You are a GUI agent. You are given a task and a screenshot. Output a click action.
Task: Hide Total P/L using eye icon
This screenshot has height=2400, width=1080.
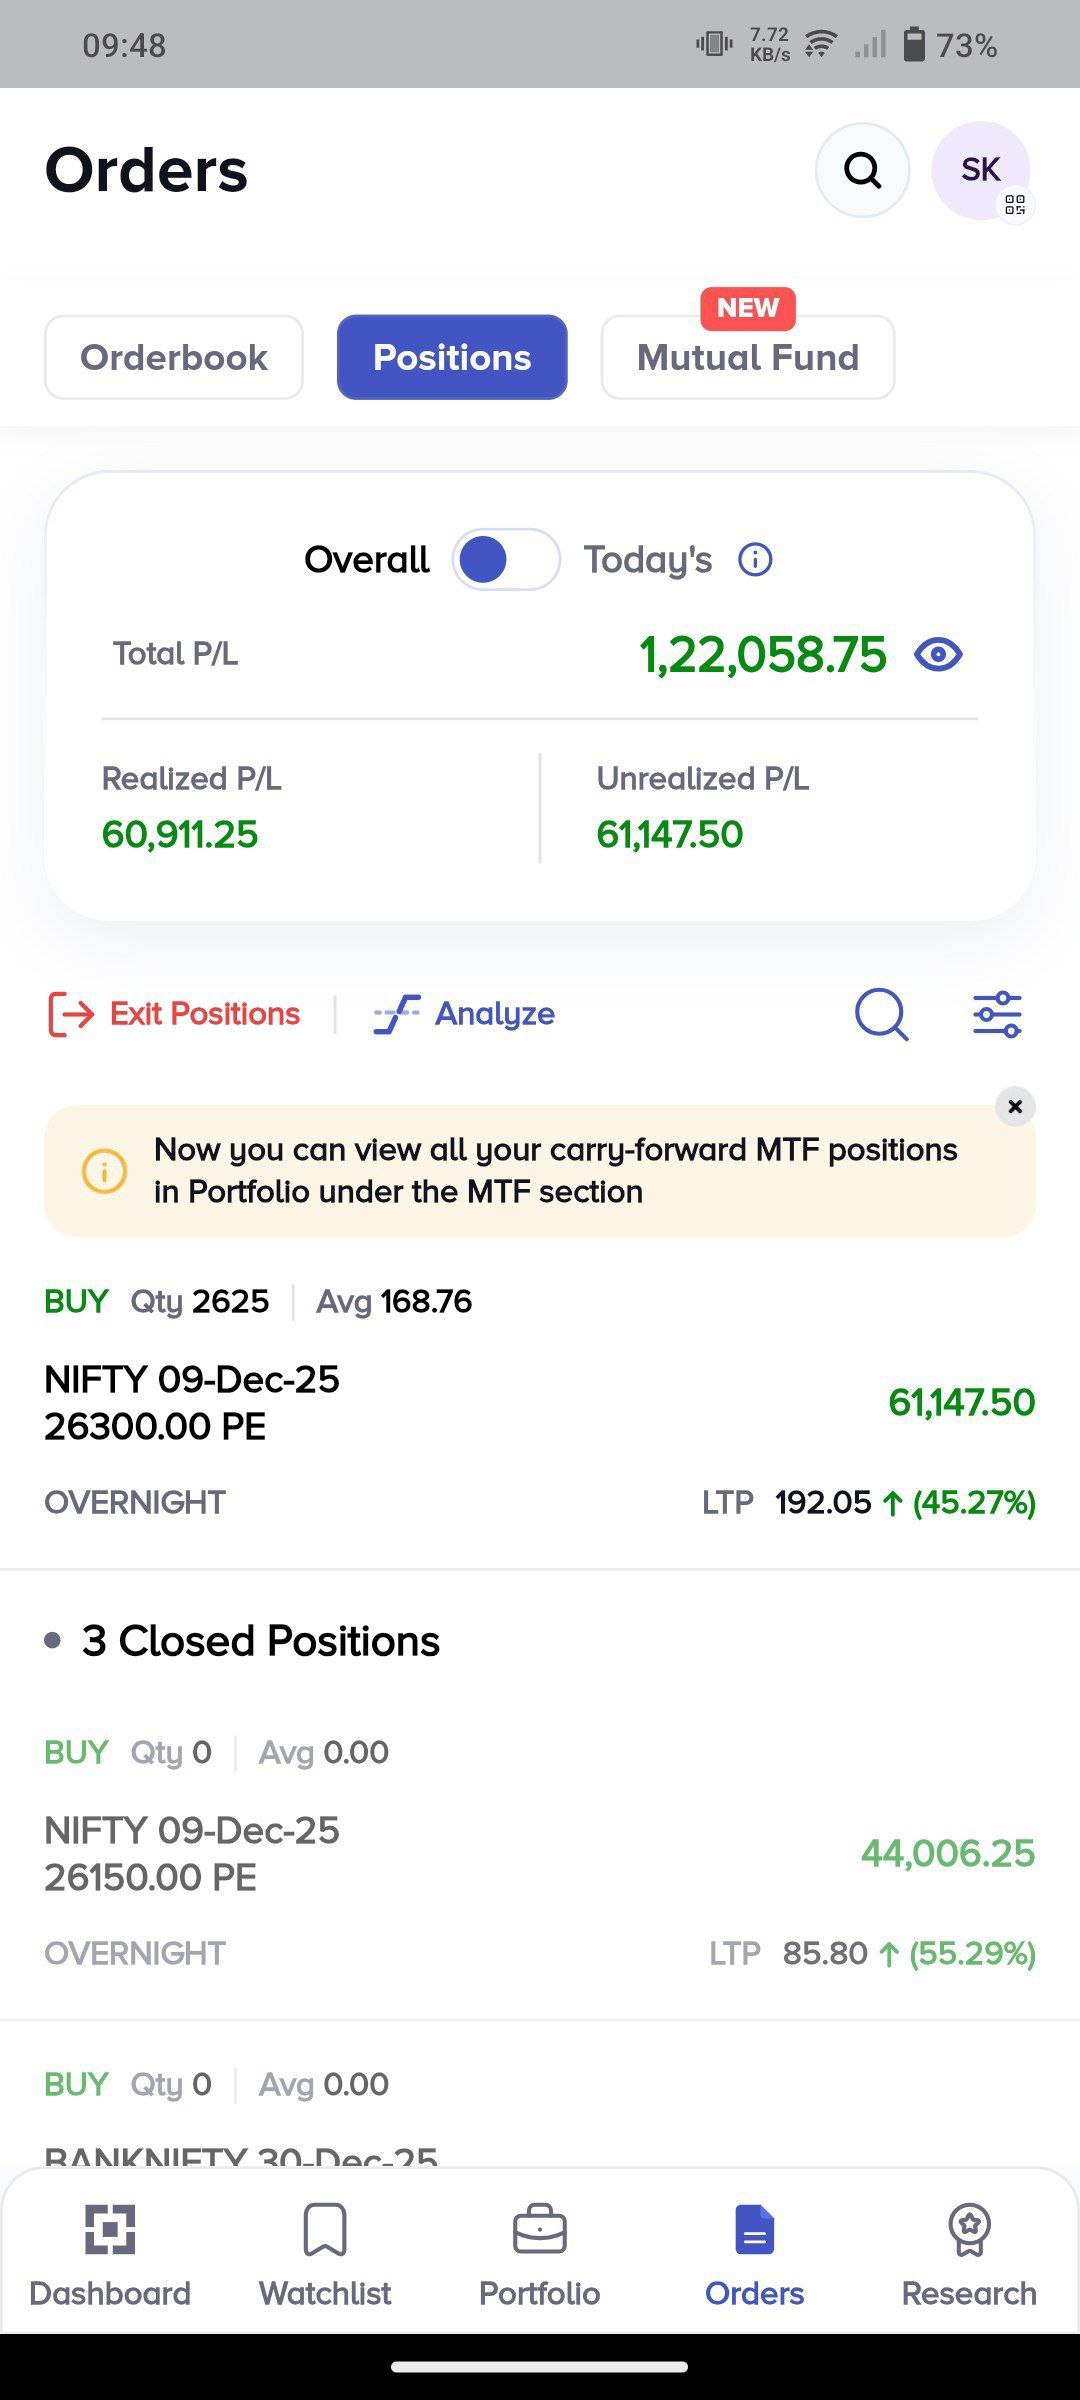[938, 655]
